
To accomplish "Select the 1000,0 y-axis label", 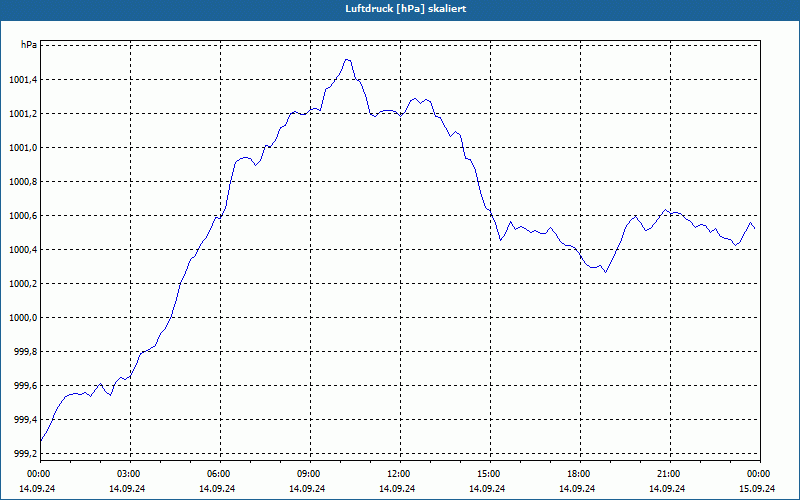I will [x=23, y=318].
